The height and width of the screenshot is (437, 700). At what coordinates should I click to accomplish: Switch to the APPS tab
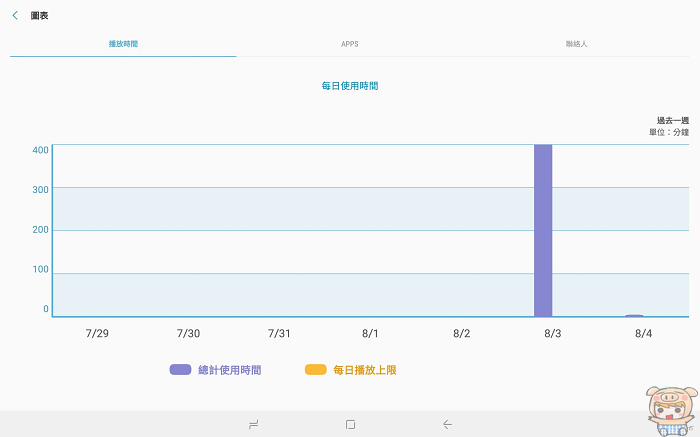pyautogui.click(x=350, y=44)
